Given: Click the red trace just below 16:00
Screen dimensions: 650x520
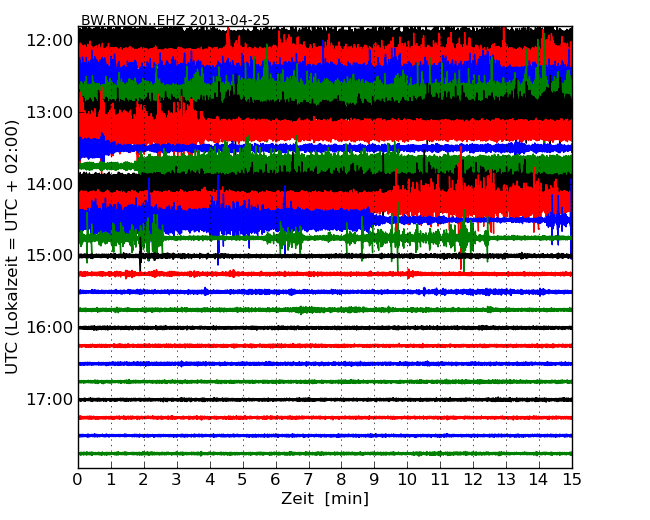Looking at the screenshot, I should pyautogui.click(x=325, y=346).
